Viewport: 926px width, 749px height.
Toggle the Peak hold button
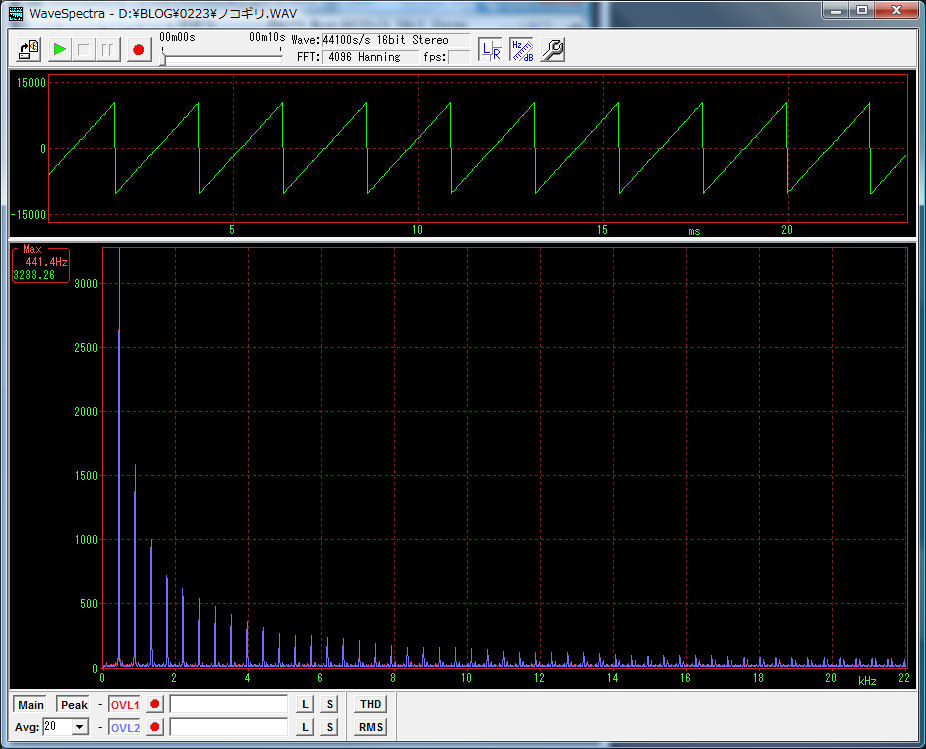(x=74, y=705)
